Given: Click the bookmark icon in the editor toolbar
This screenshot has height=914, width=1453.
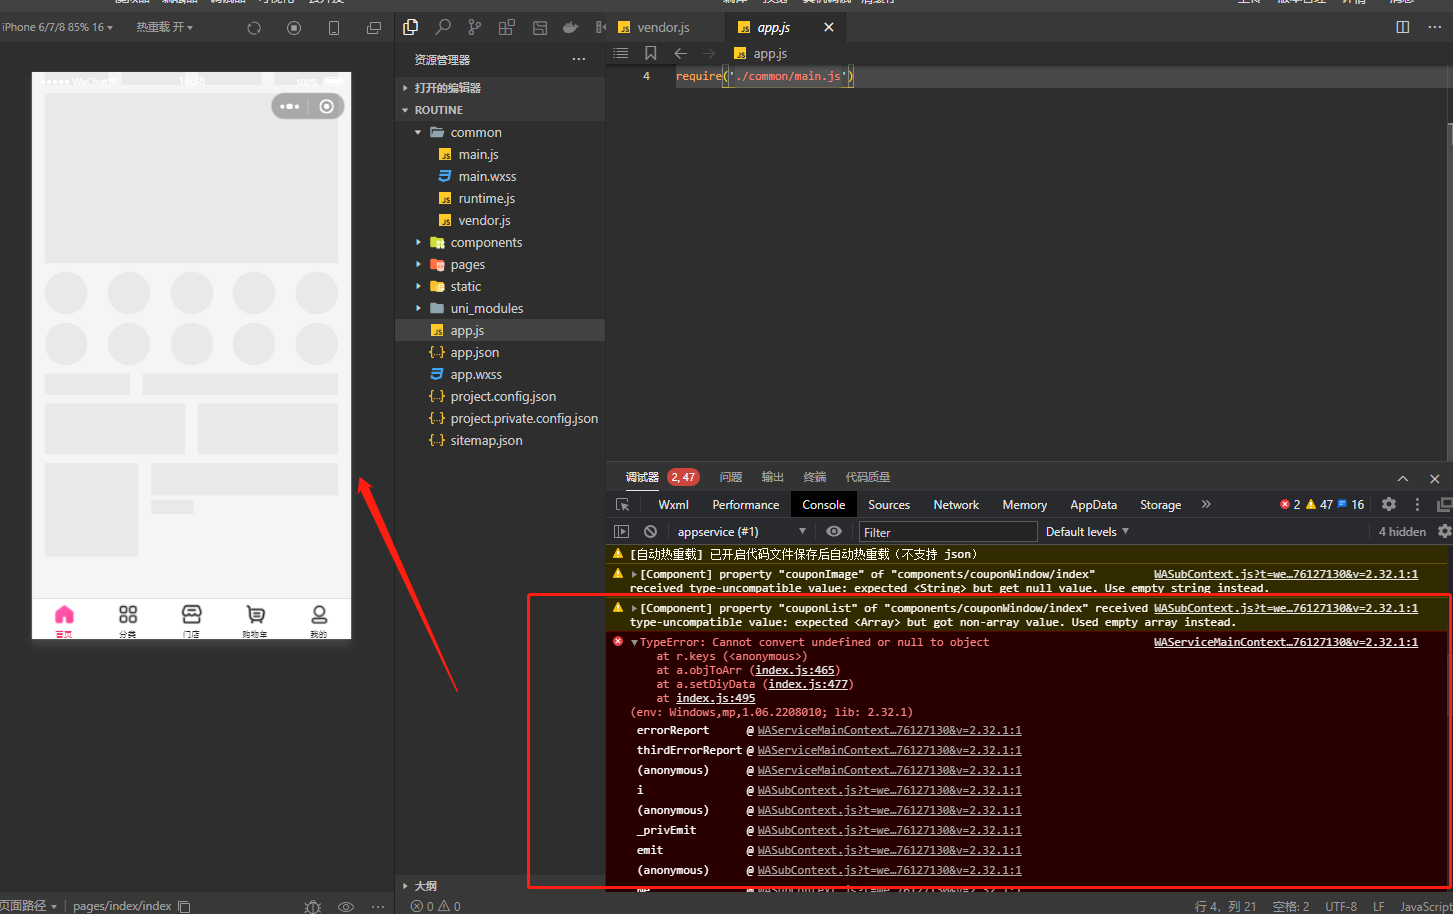Looking at the screenshot, I should click(x=651, y=53).
